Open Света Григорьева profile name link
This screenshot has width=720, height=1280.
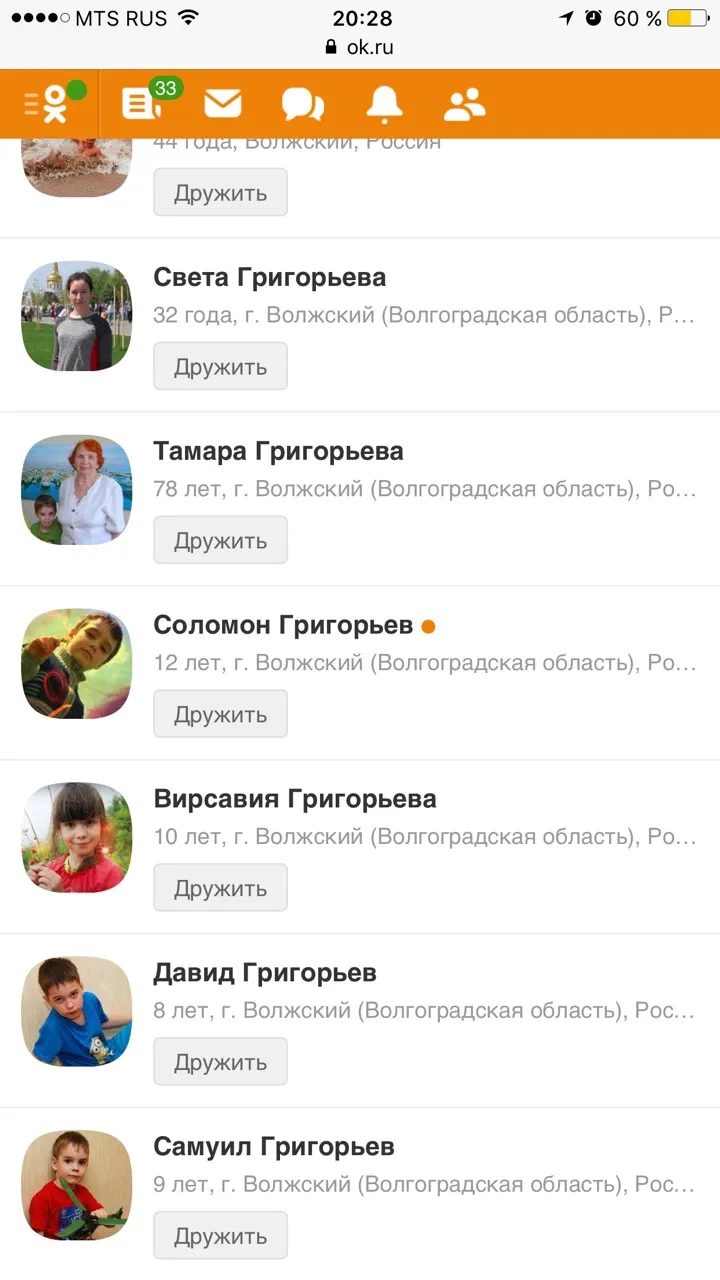[x=270, y=277]
